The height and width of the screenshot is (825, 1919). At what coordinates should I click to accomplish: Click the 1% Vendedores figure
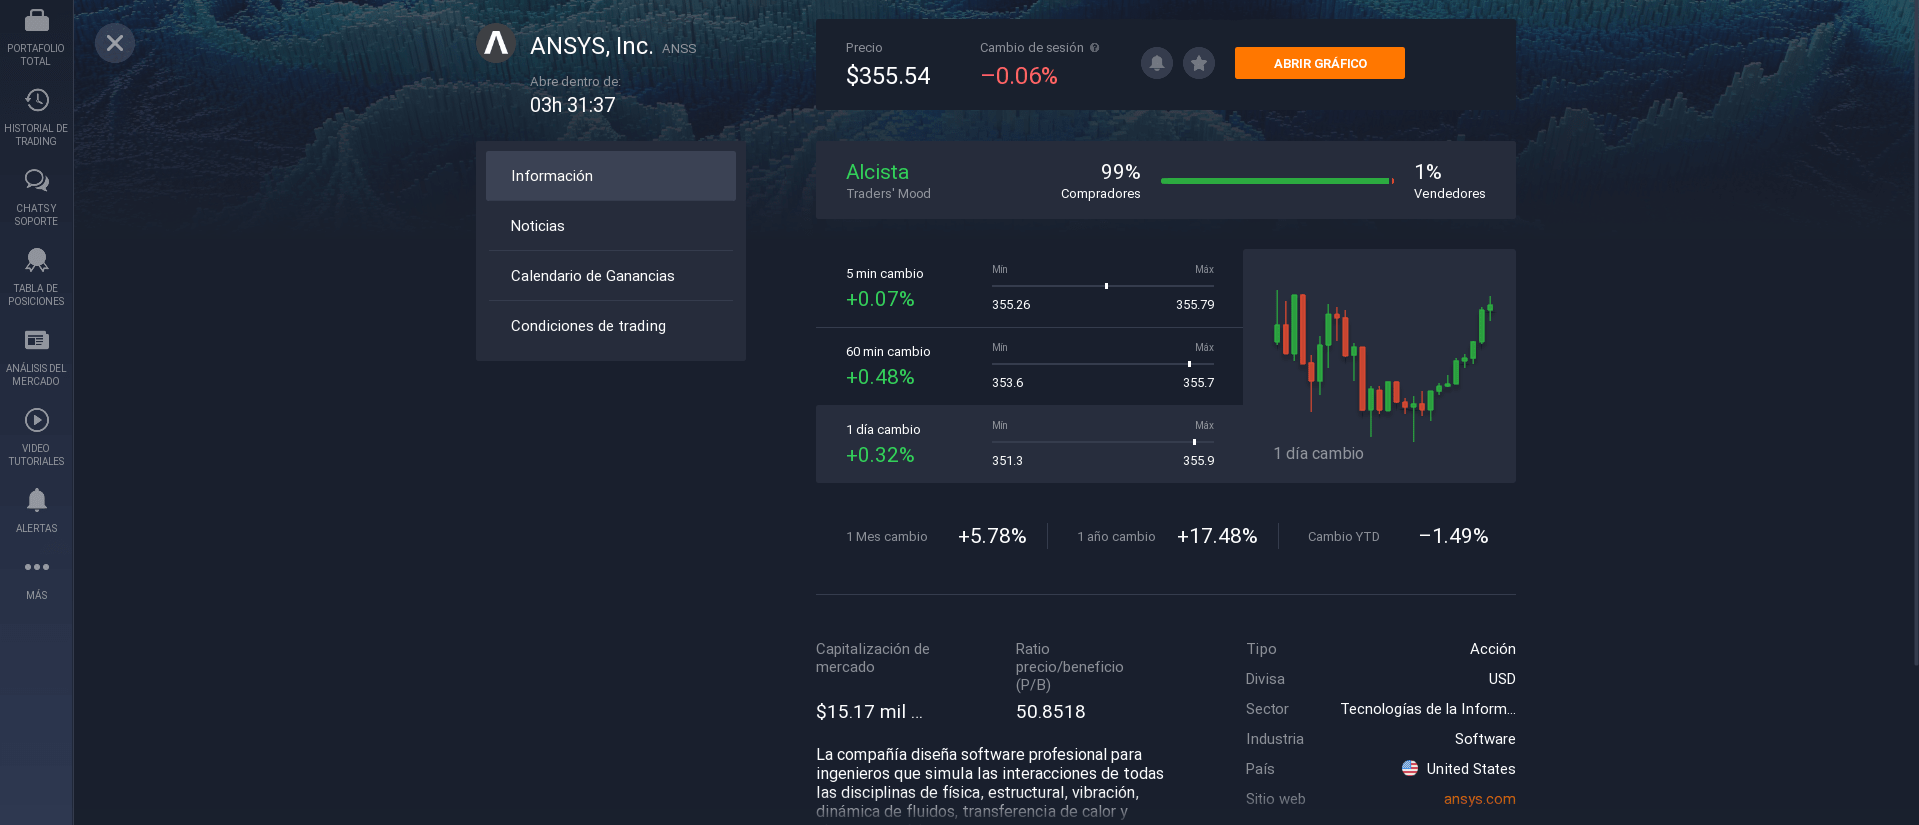click(x=1428, y=172)
